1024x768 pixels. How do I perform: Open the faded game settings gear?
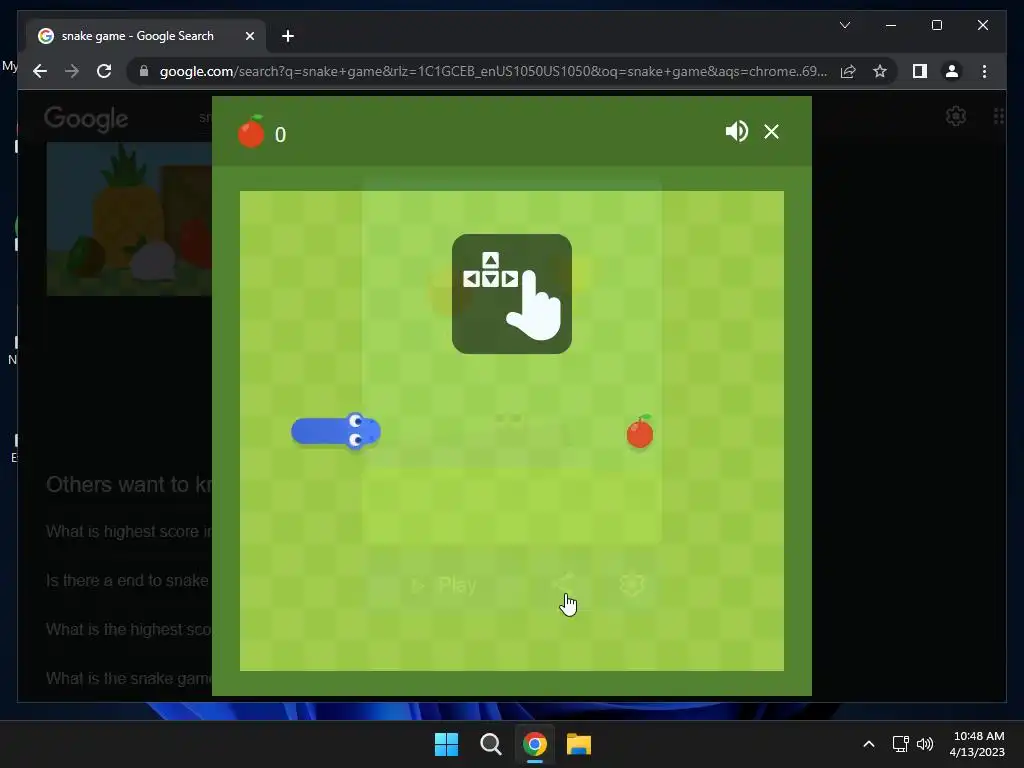tap(632, 584)
